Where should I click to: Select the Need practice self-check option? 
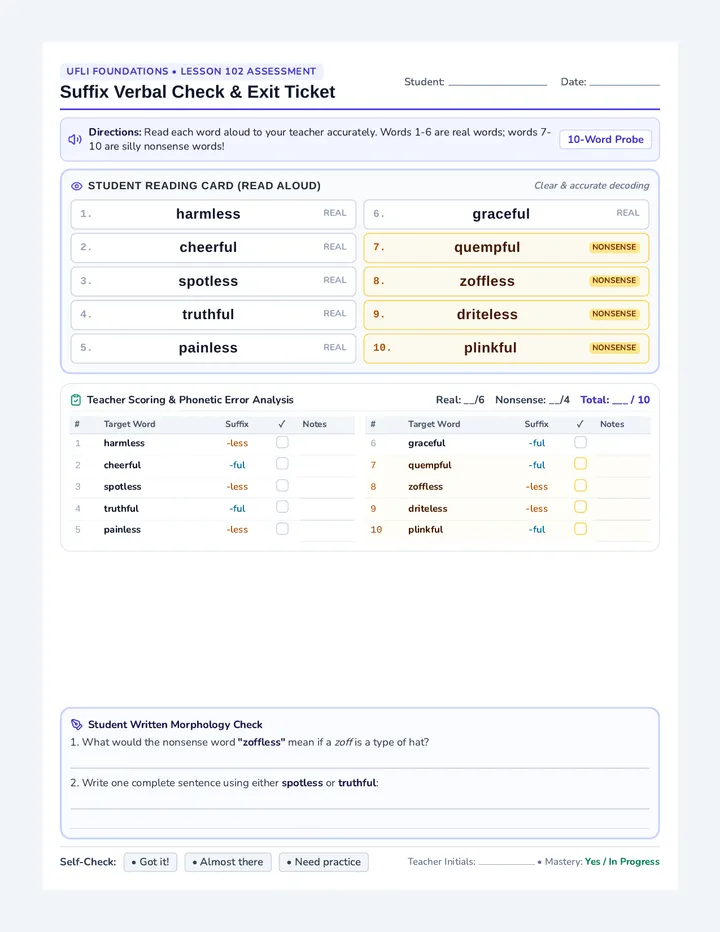click(x=323, y=862)
